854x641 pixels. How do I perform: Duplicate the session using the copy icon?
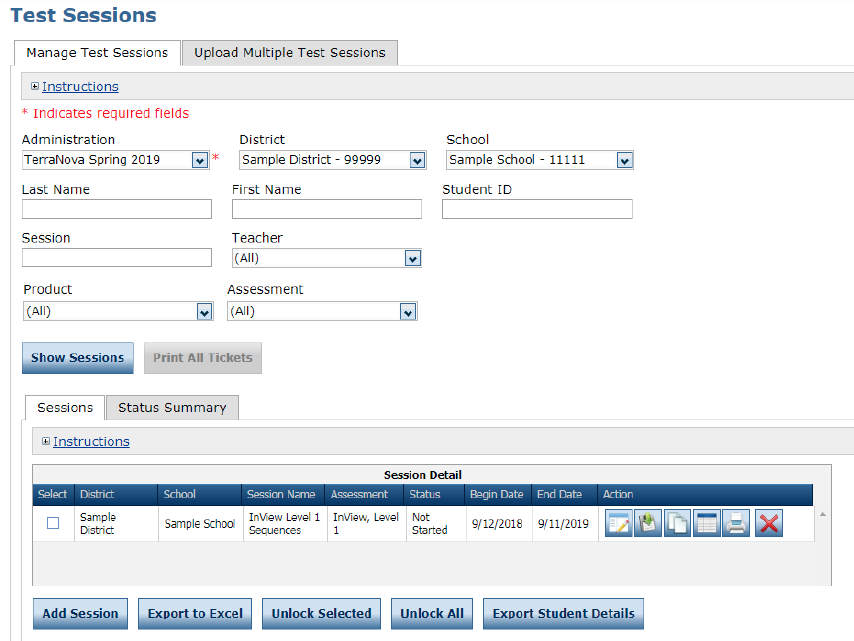coord(677,522)
